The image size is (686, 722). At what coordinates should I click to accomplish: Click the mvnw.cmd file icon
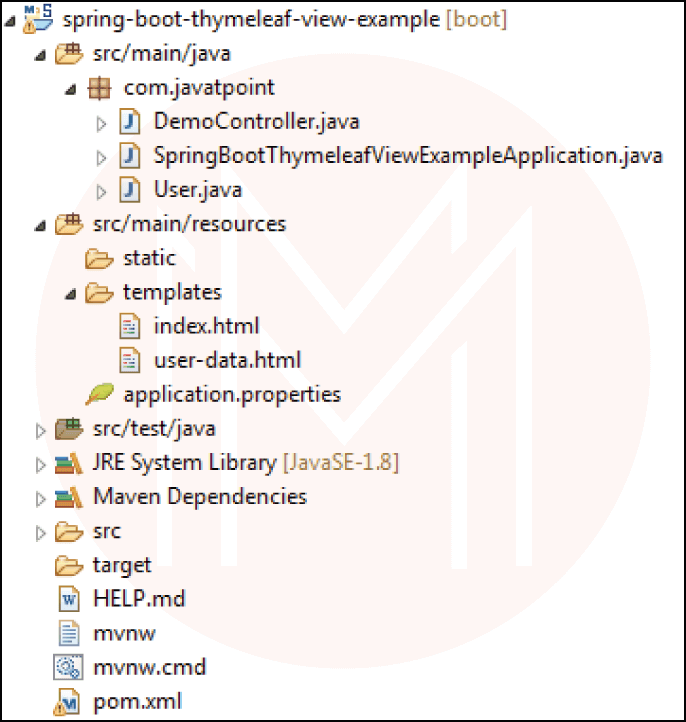click(68, 667)
